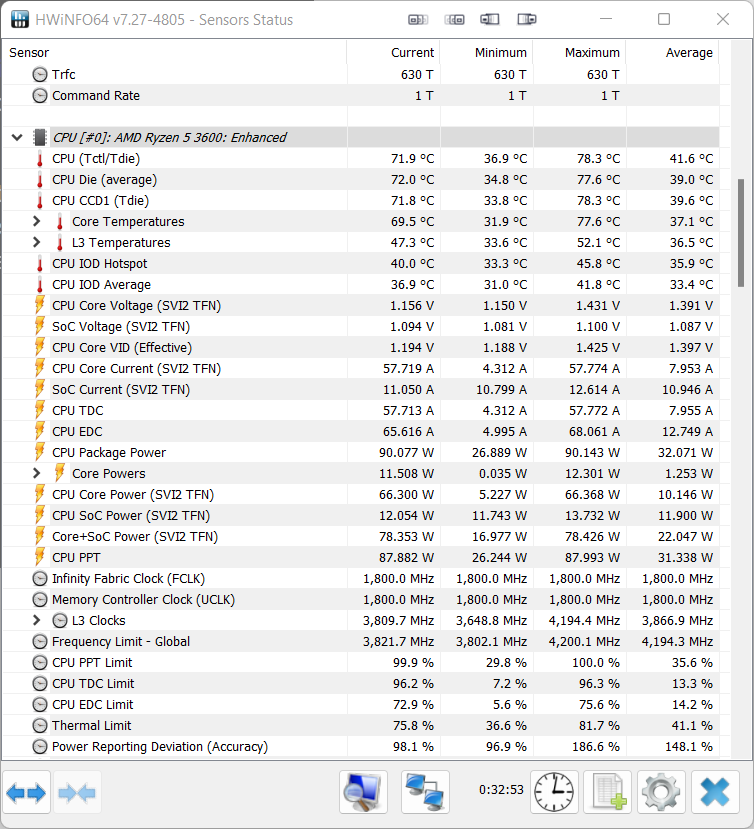This screenshot has width=754, height=829.
Task: Click the 4,200.1 MHz maximum frequency limit
Action: 584,641
